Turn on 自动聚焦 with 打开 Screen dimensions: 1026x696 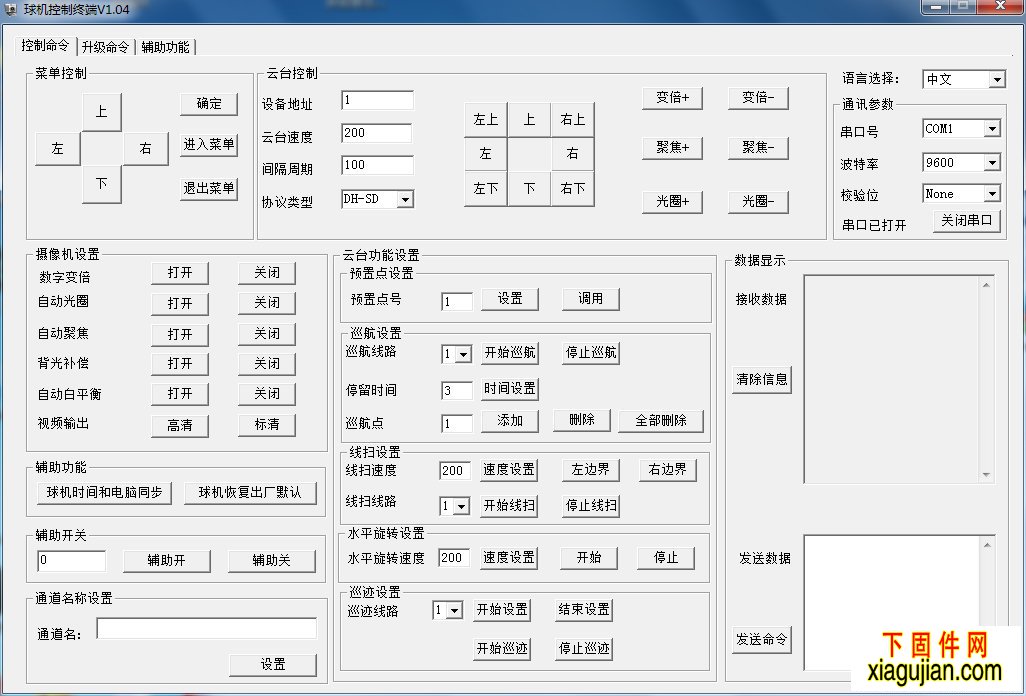tap(180, 334)
